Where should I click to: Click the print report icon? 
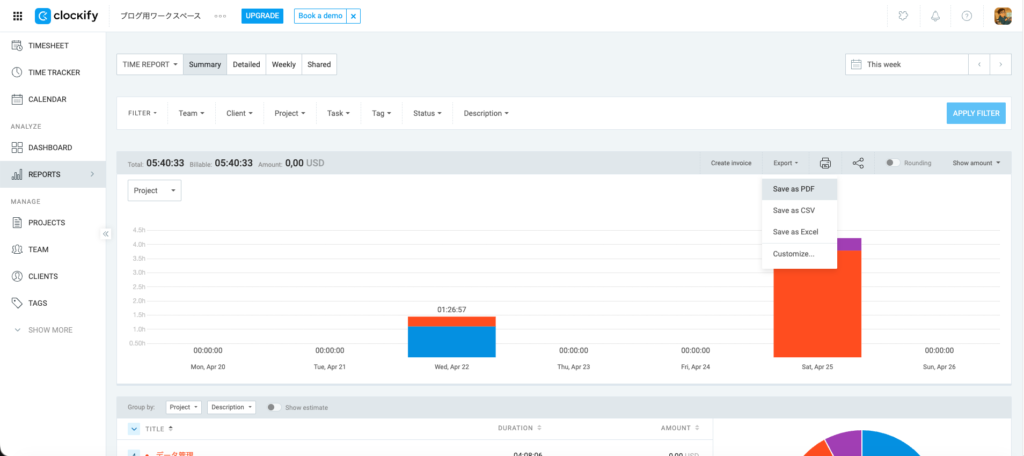tap(825, 163)
